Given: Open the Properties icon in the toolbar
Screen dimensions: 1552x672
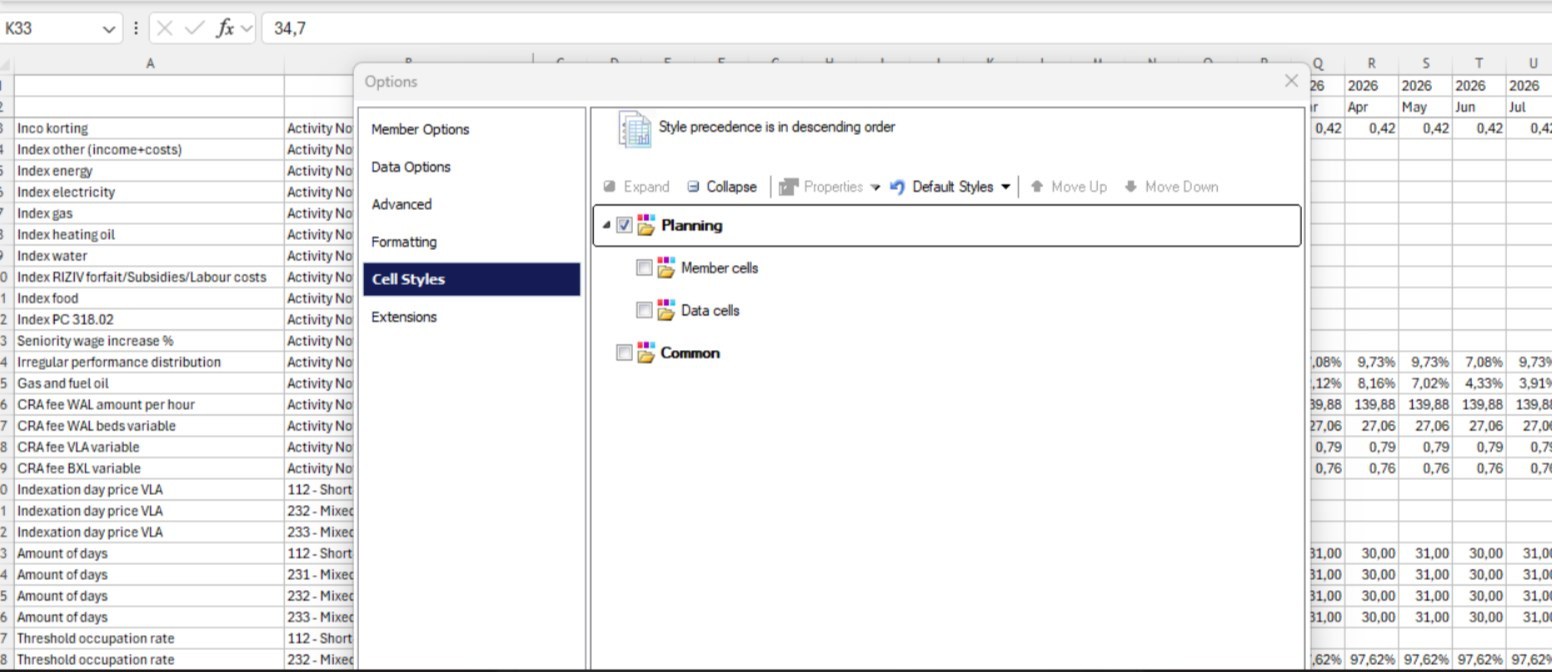Looking at the screenshot, I should (791, 186).
